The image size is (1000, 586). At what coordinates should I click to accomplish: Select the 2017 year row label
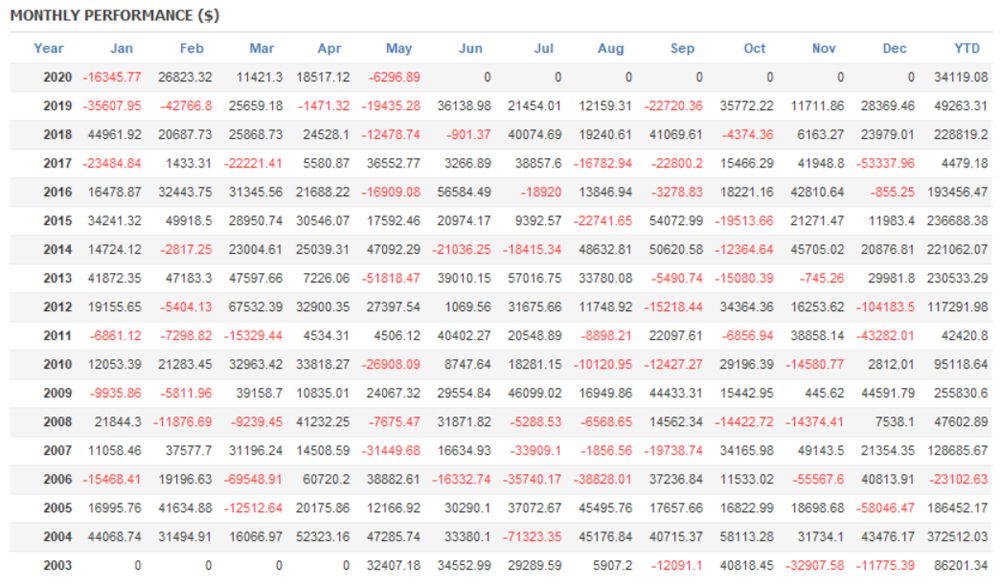click(x=58, y=163)
